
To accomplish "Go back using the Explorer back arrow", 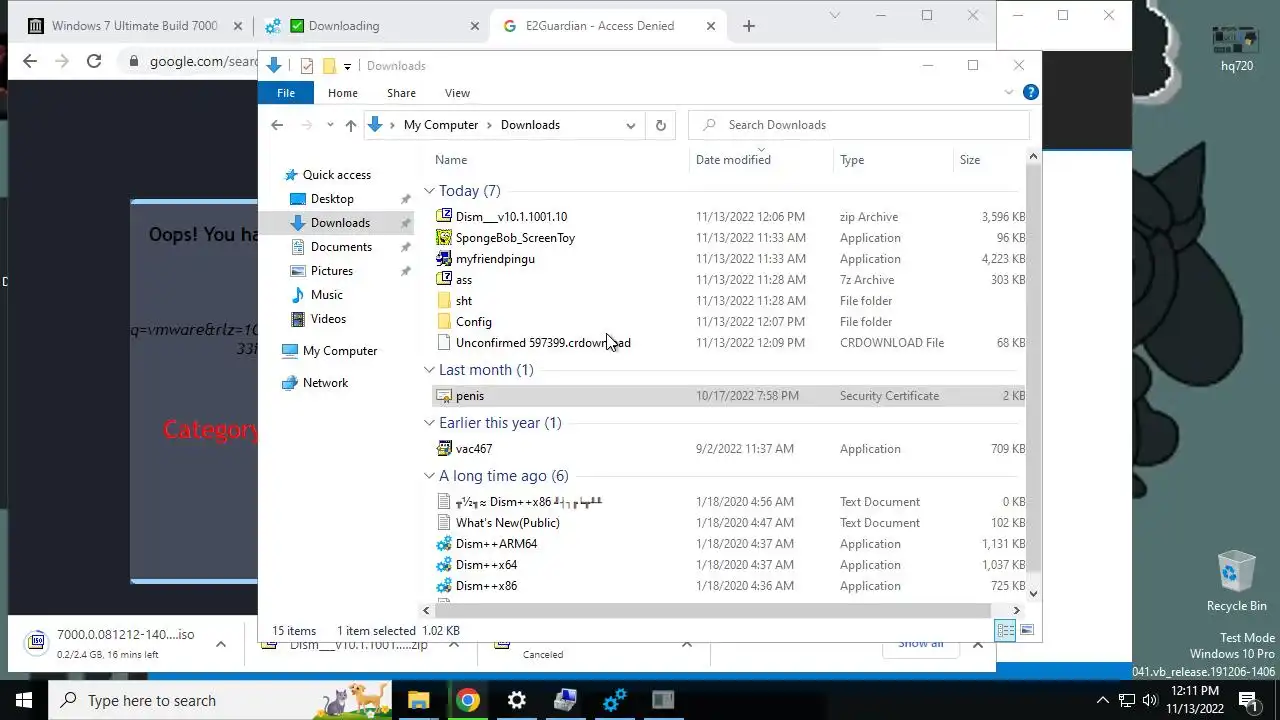I will [x=277, y=125].
